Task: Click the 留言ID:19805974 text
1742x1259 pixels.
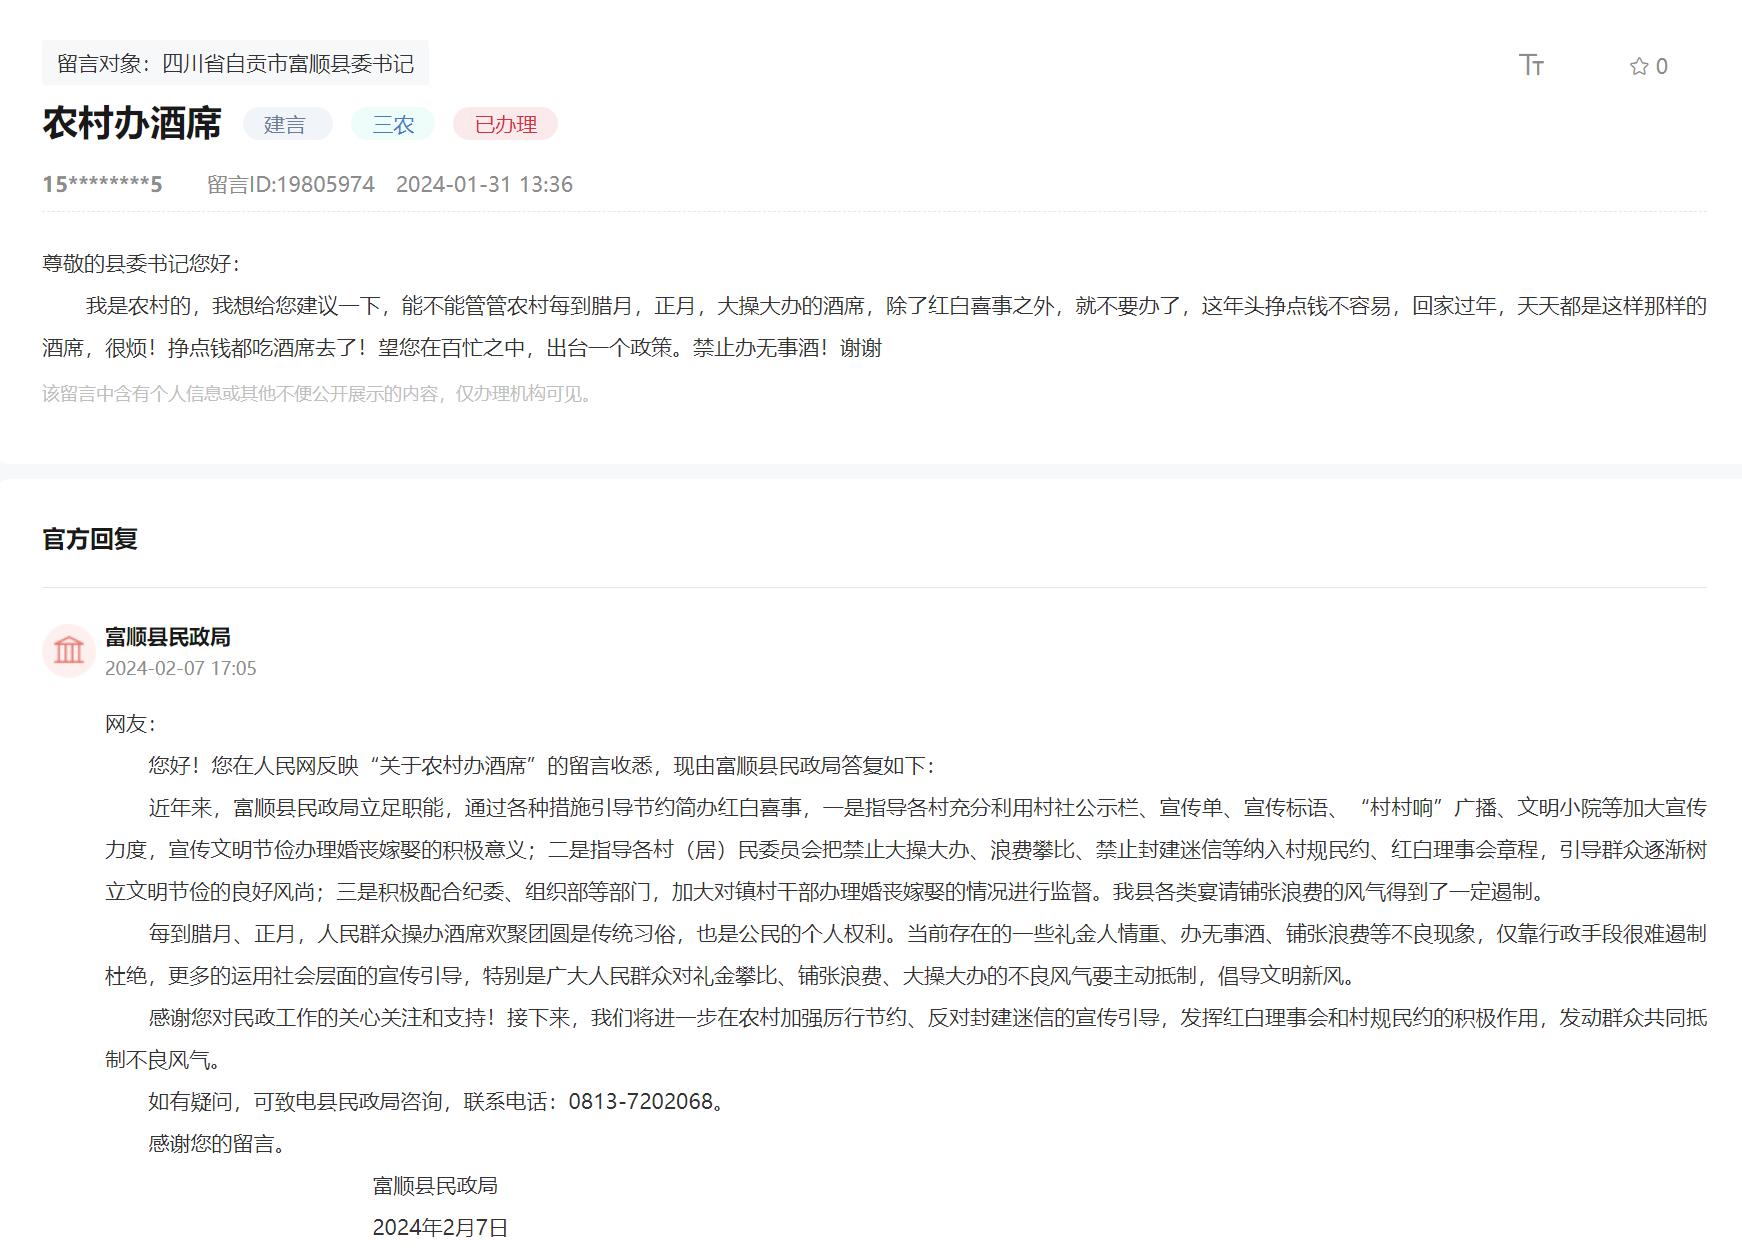Action: point(290,184)
